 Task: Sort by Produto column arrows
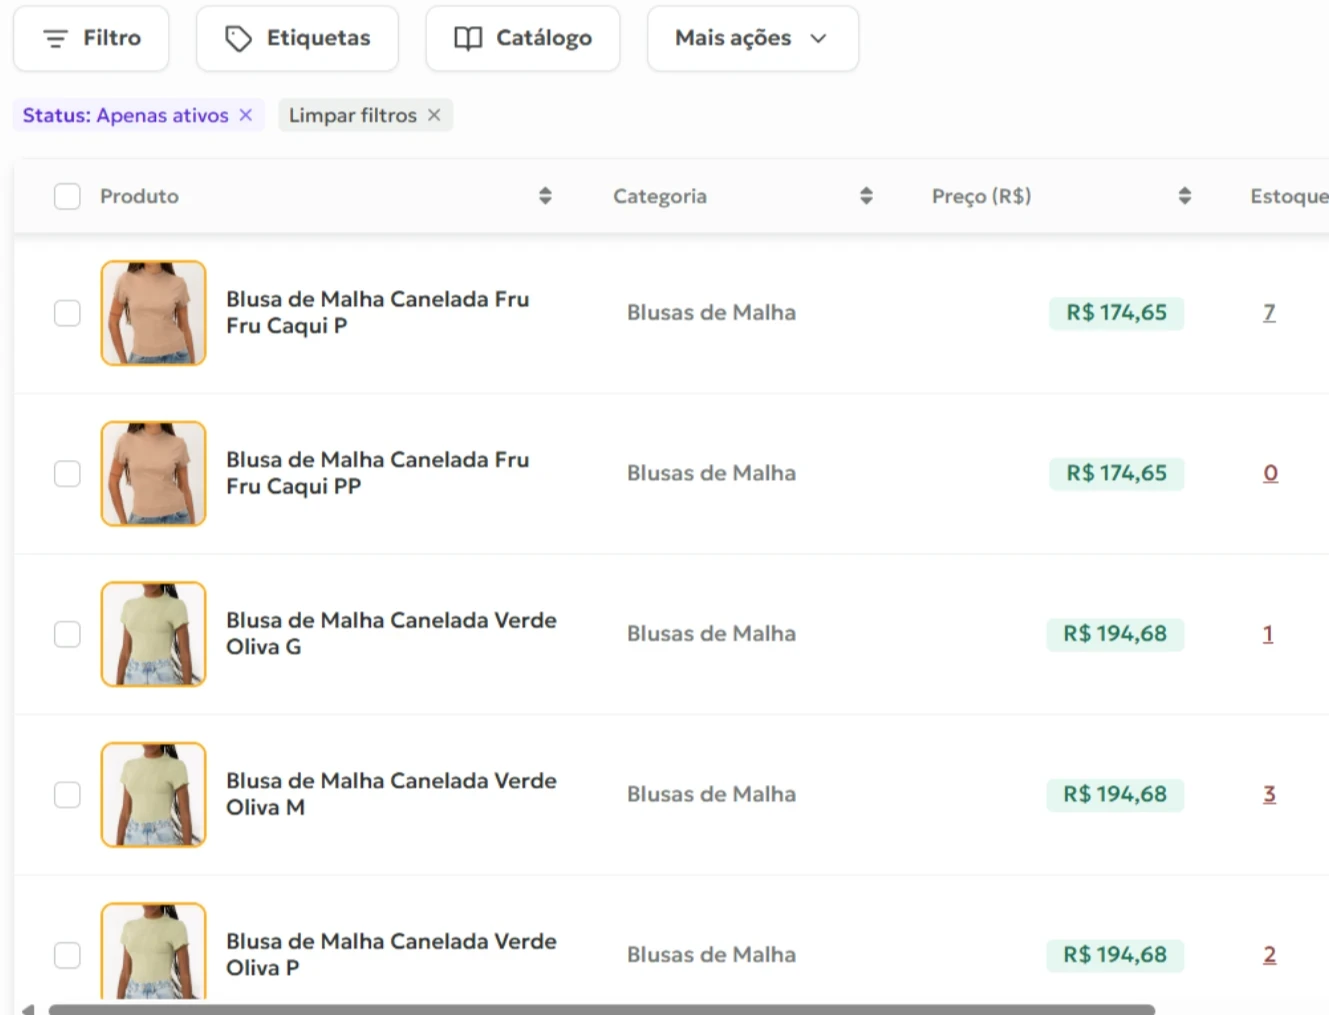tap(545, 196)
